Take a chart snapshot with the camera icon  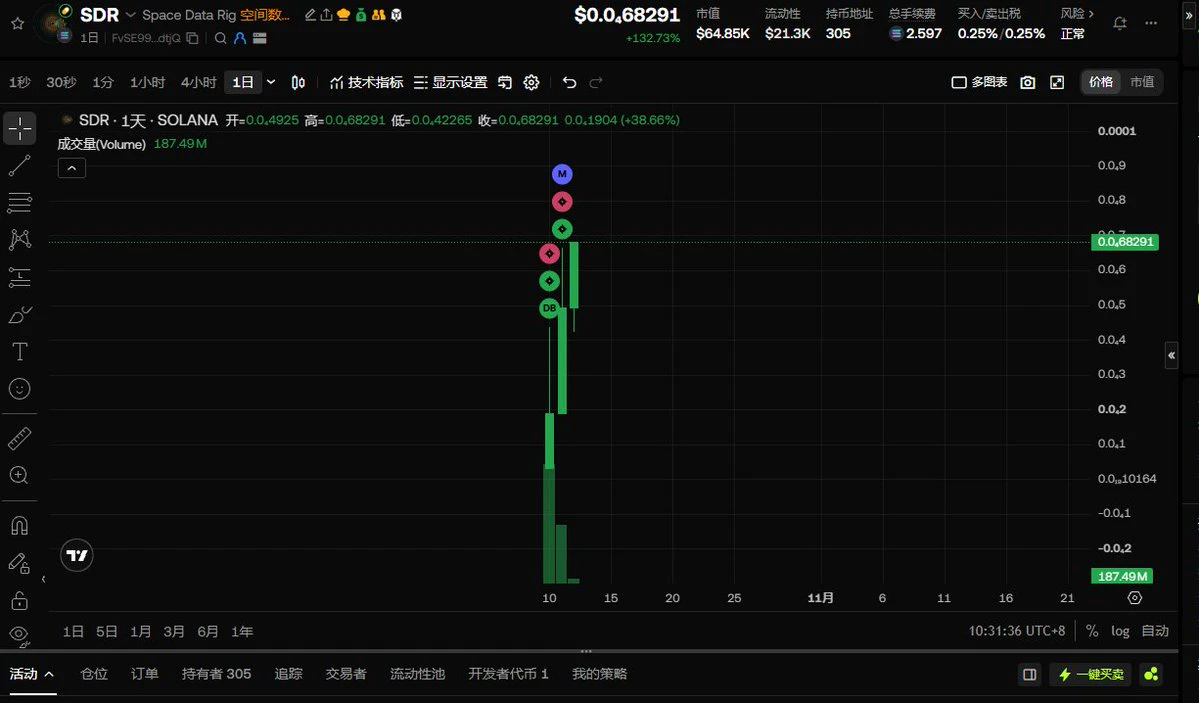(x=1028, y=83)
